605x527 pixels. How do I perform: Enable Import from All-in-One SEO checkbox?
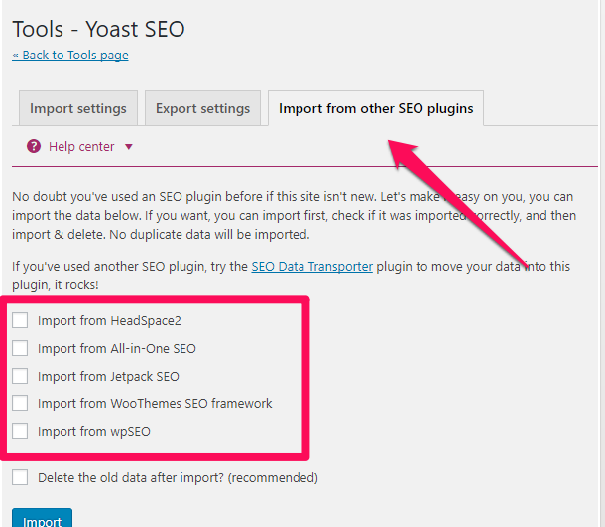pos(20,348)
